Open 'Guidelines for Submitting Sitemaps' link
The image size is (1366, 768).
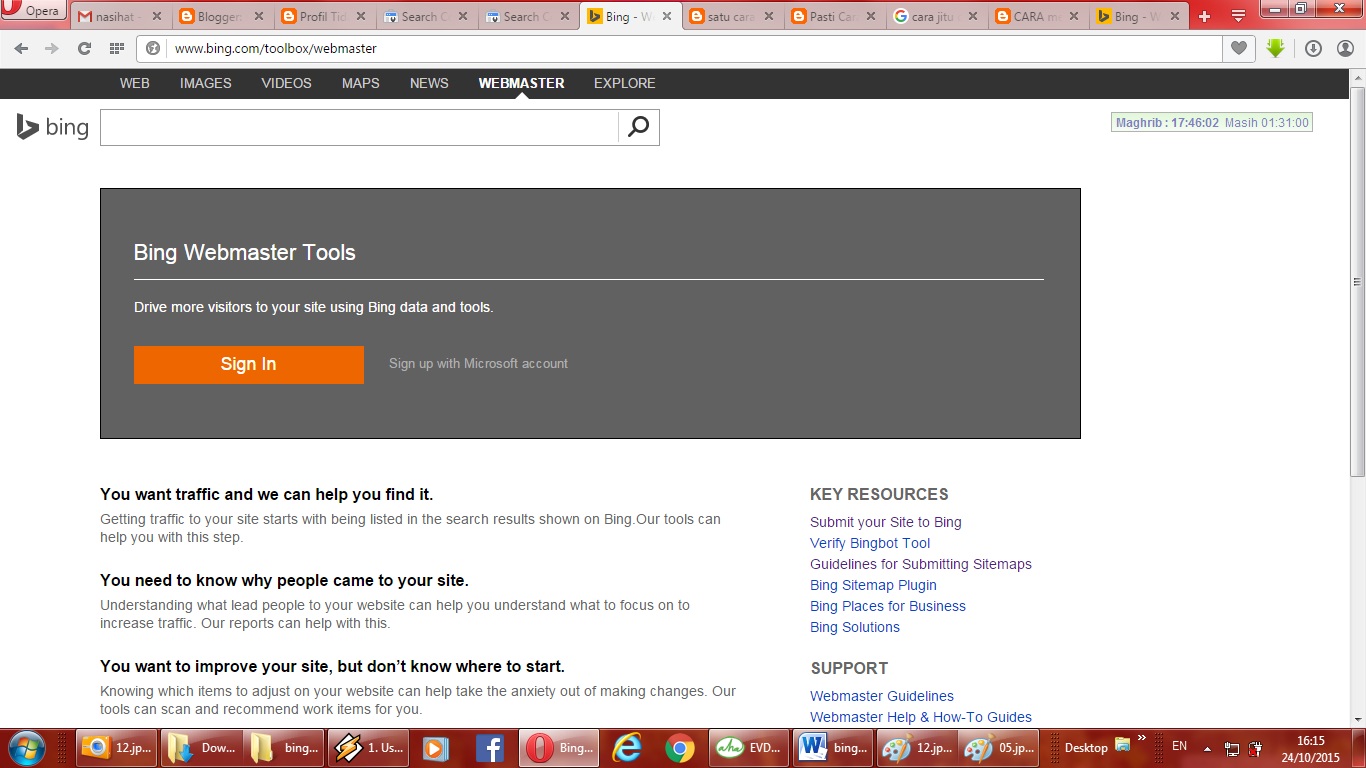921,564
